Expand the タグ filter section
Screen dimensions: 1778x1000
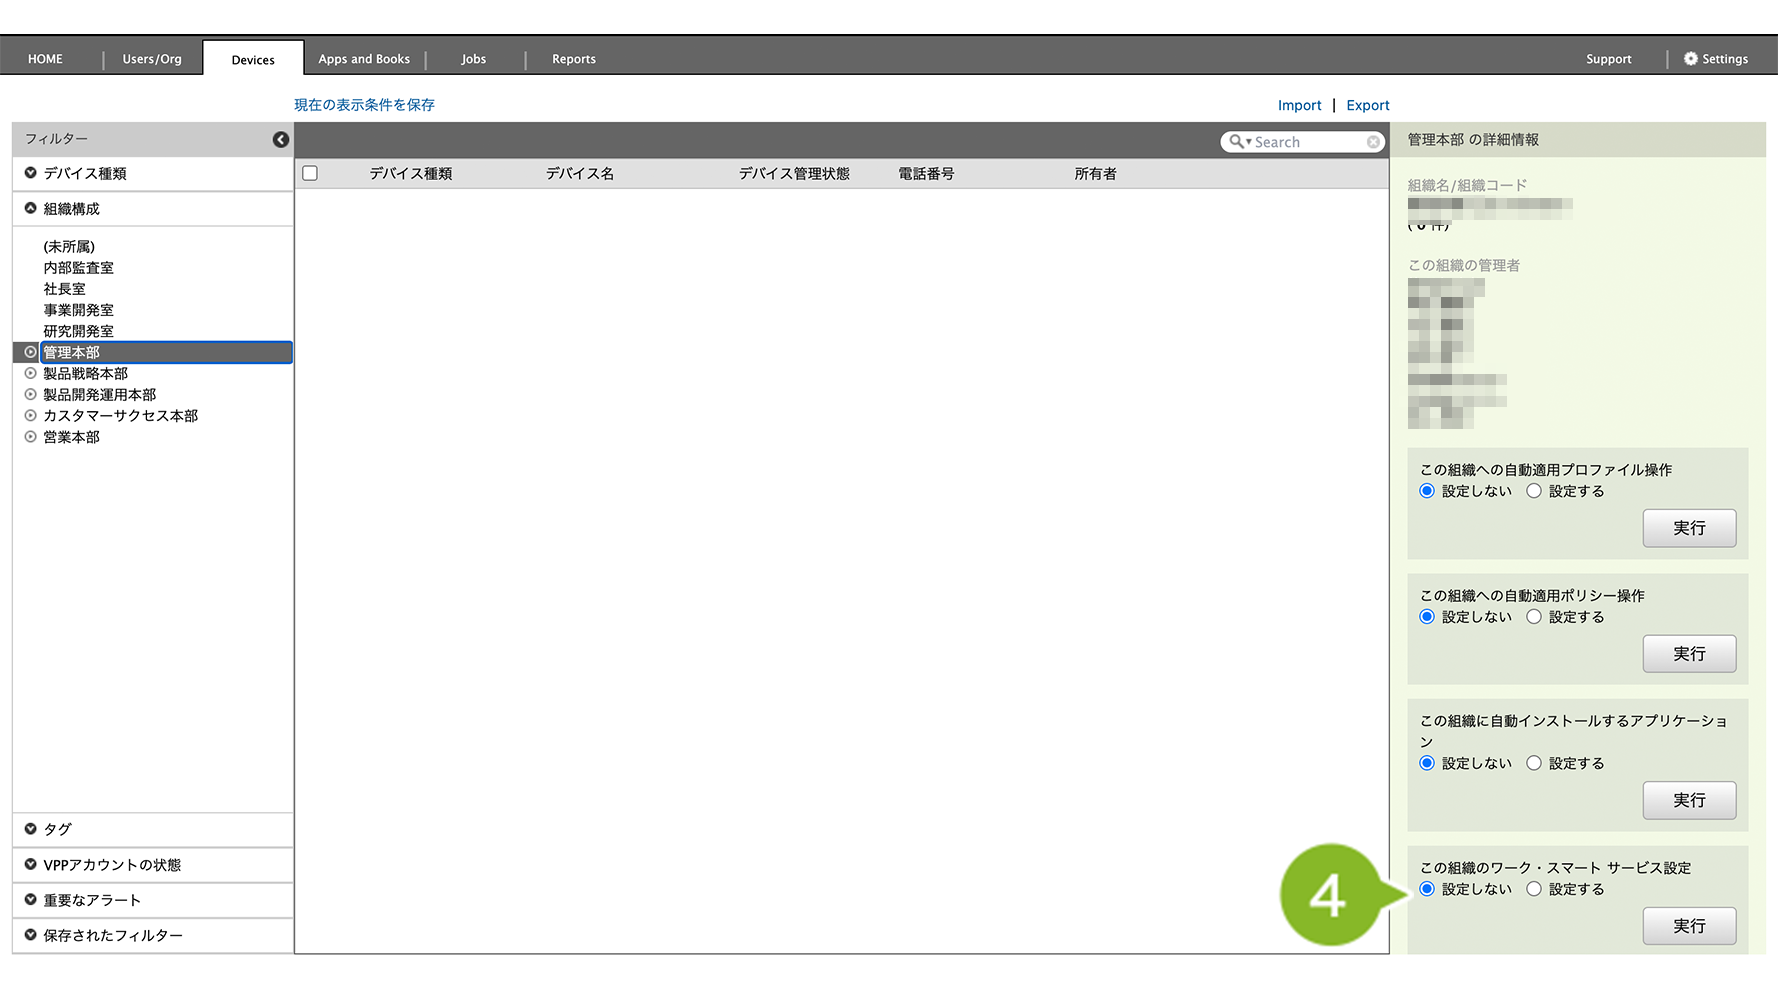[31, 829]
